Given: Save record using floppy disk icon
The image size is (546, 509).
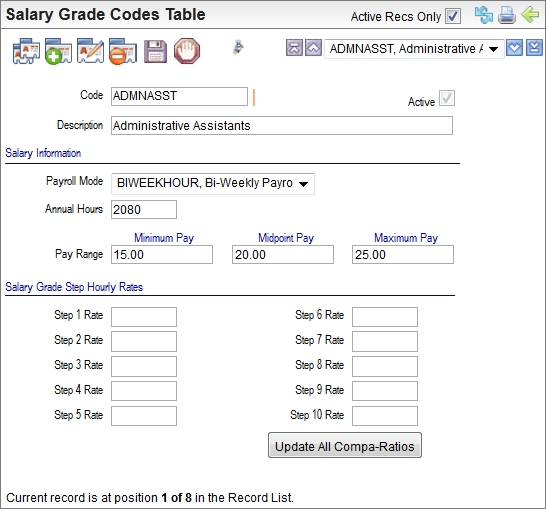Looking at the screenshot, I should [x=155, y=52].
